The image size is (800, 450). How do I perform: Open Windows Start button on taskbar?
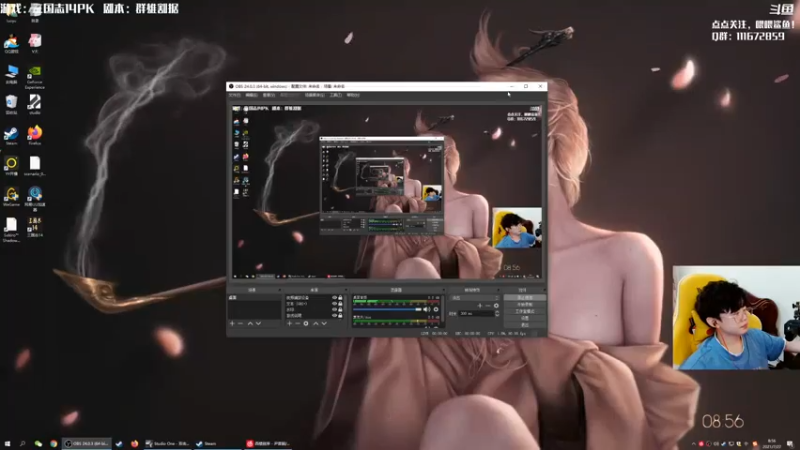point(7,444)
